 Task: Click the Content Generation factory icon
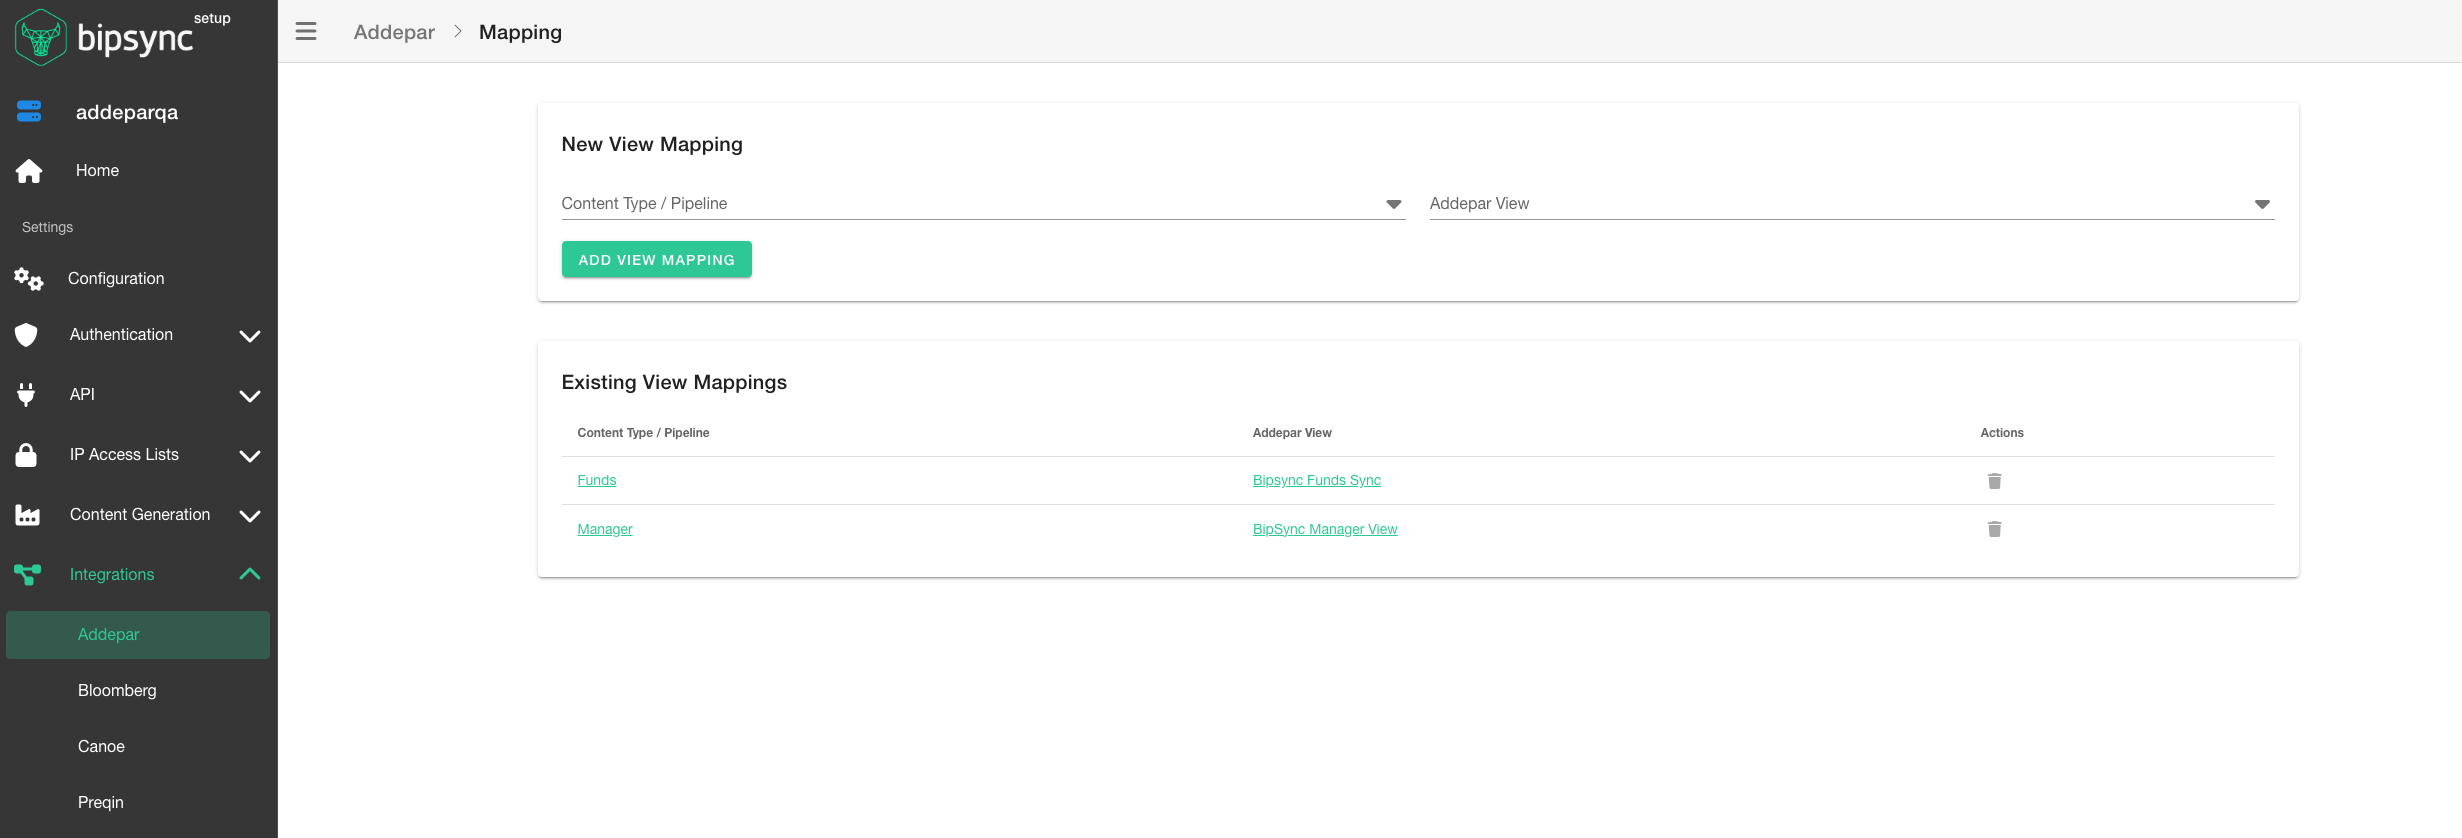pyautogui.click(x=28, y=515)
